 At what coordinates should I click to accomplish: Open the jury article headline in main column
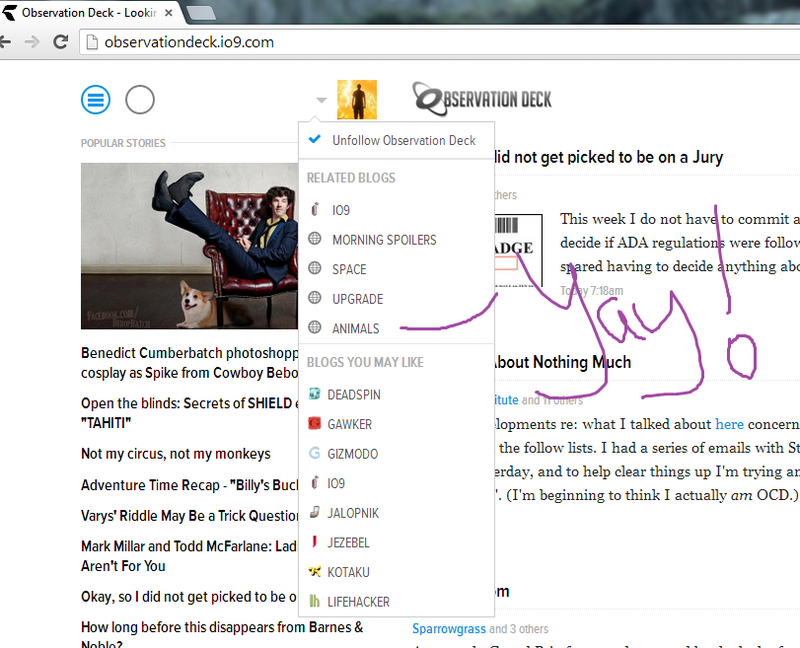608,157
